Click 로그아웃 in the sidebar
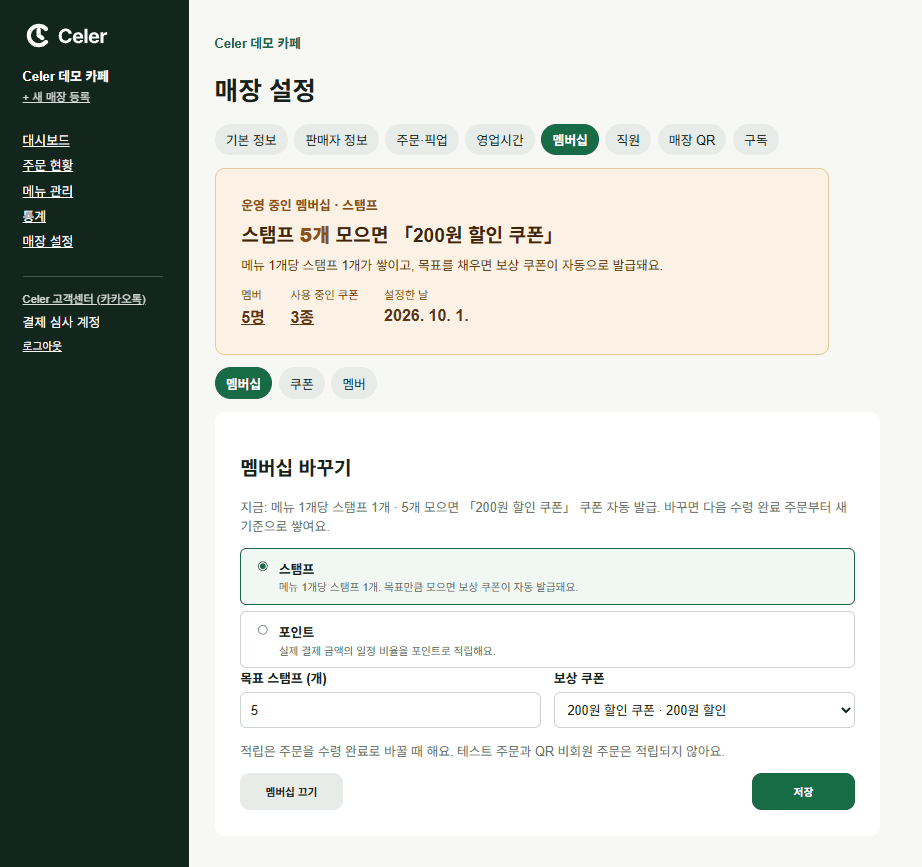This screenshot has width=922, height=867. [42, 346]
